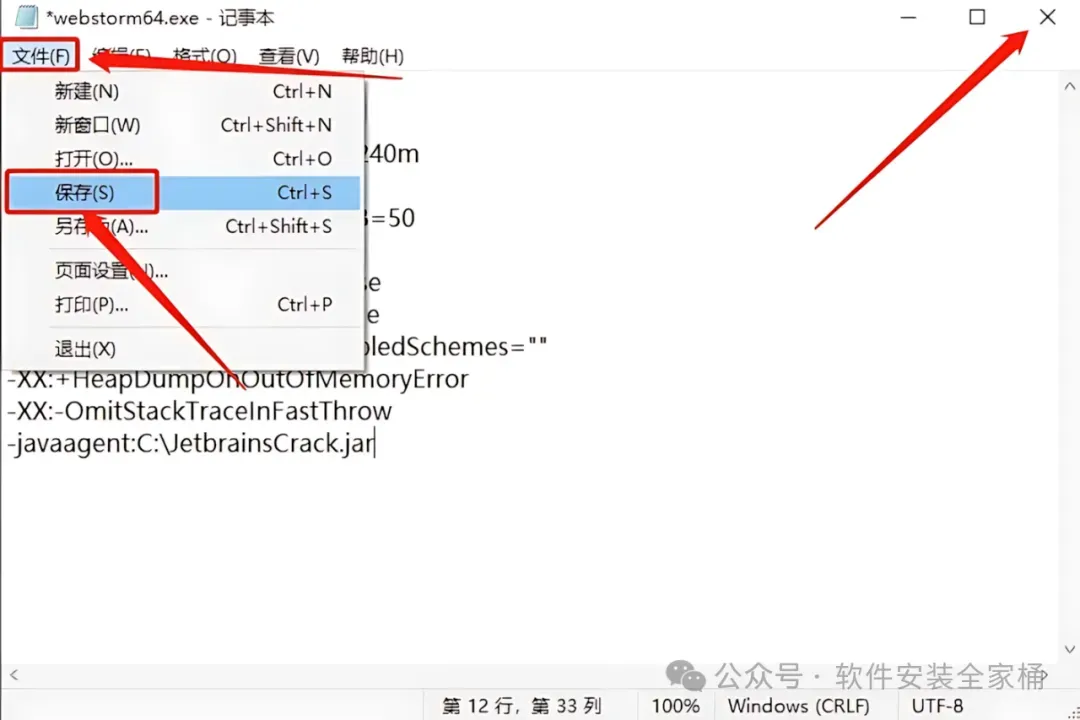
Task: Open the 格式(O) menu
Action: pyautogui.click(x=205, y=56)
